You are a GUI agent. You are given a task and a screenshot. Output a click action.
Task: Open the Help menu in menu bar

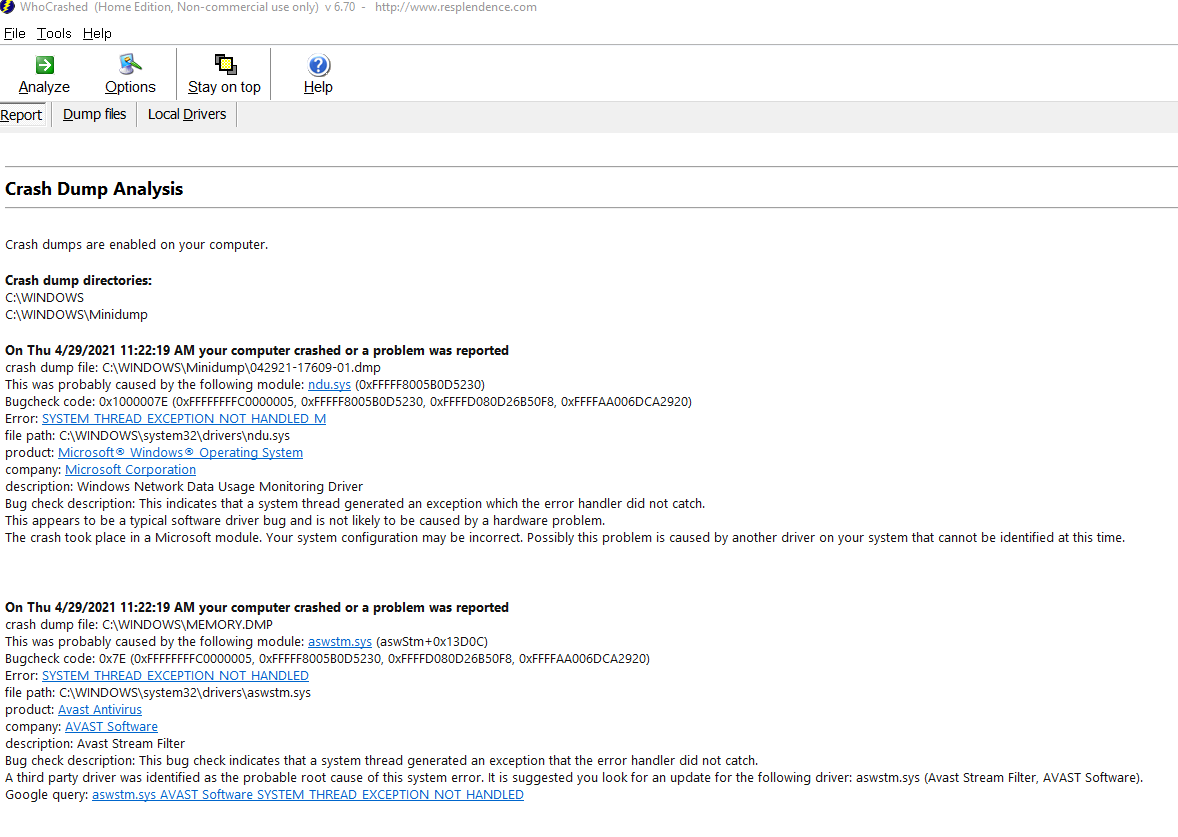point(97,33)
